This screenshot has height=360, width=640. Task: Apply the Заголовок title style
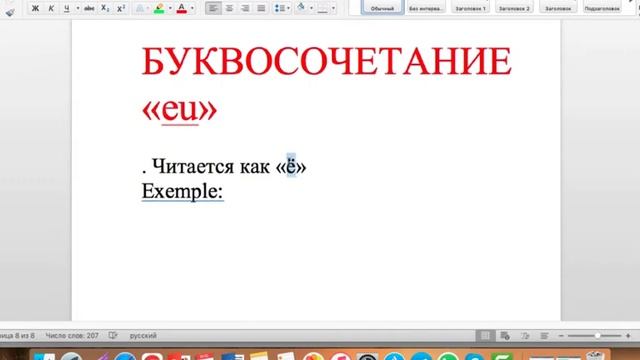click(558, 7)
